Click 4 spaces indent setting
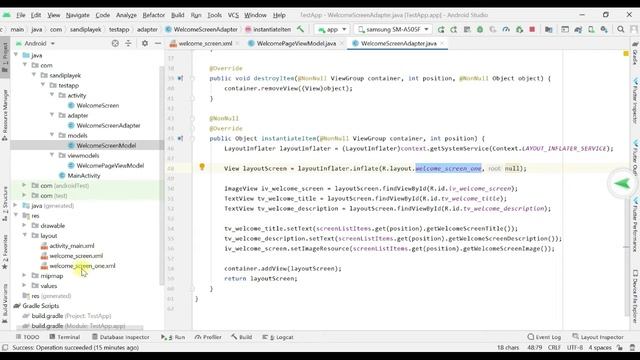The height and width of the screenshot is (360, 640). click(x=600, y=348)
